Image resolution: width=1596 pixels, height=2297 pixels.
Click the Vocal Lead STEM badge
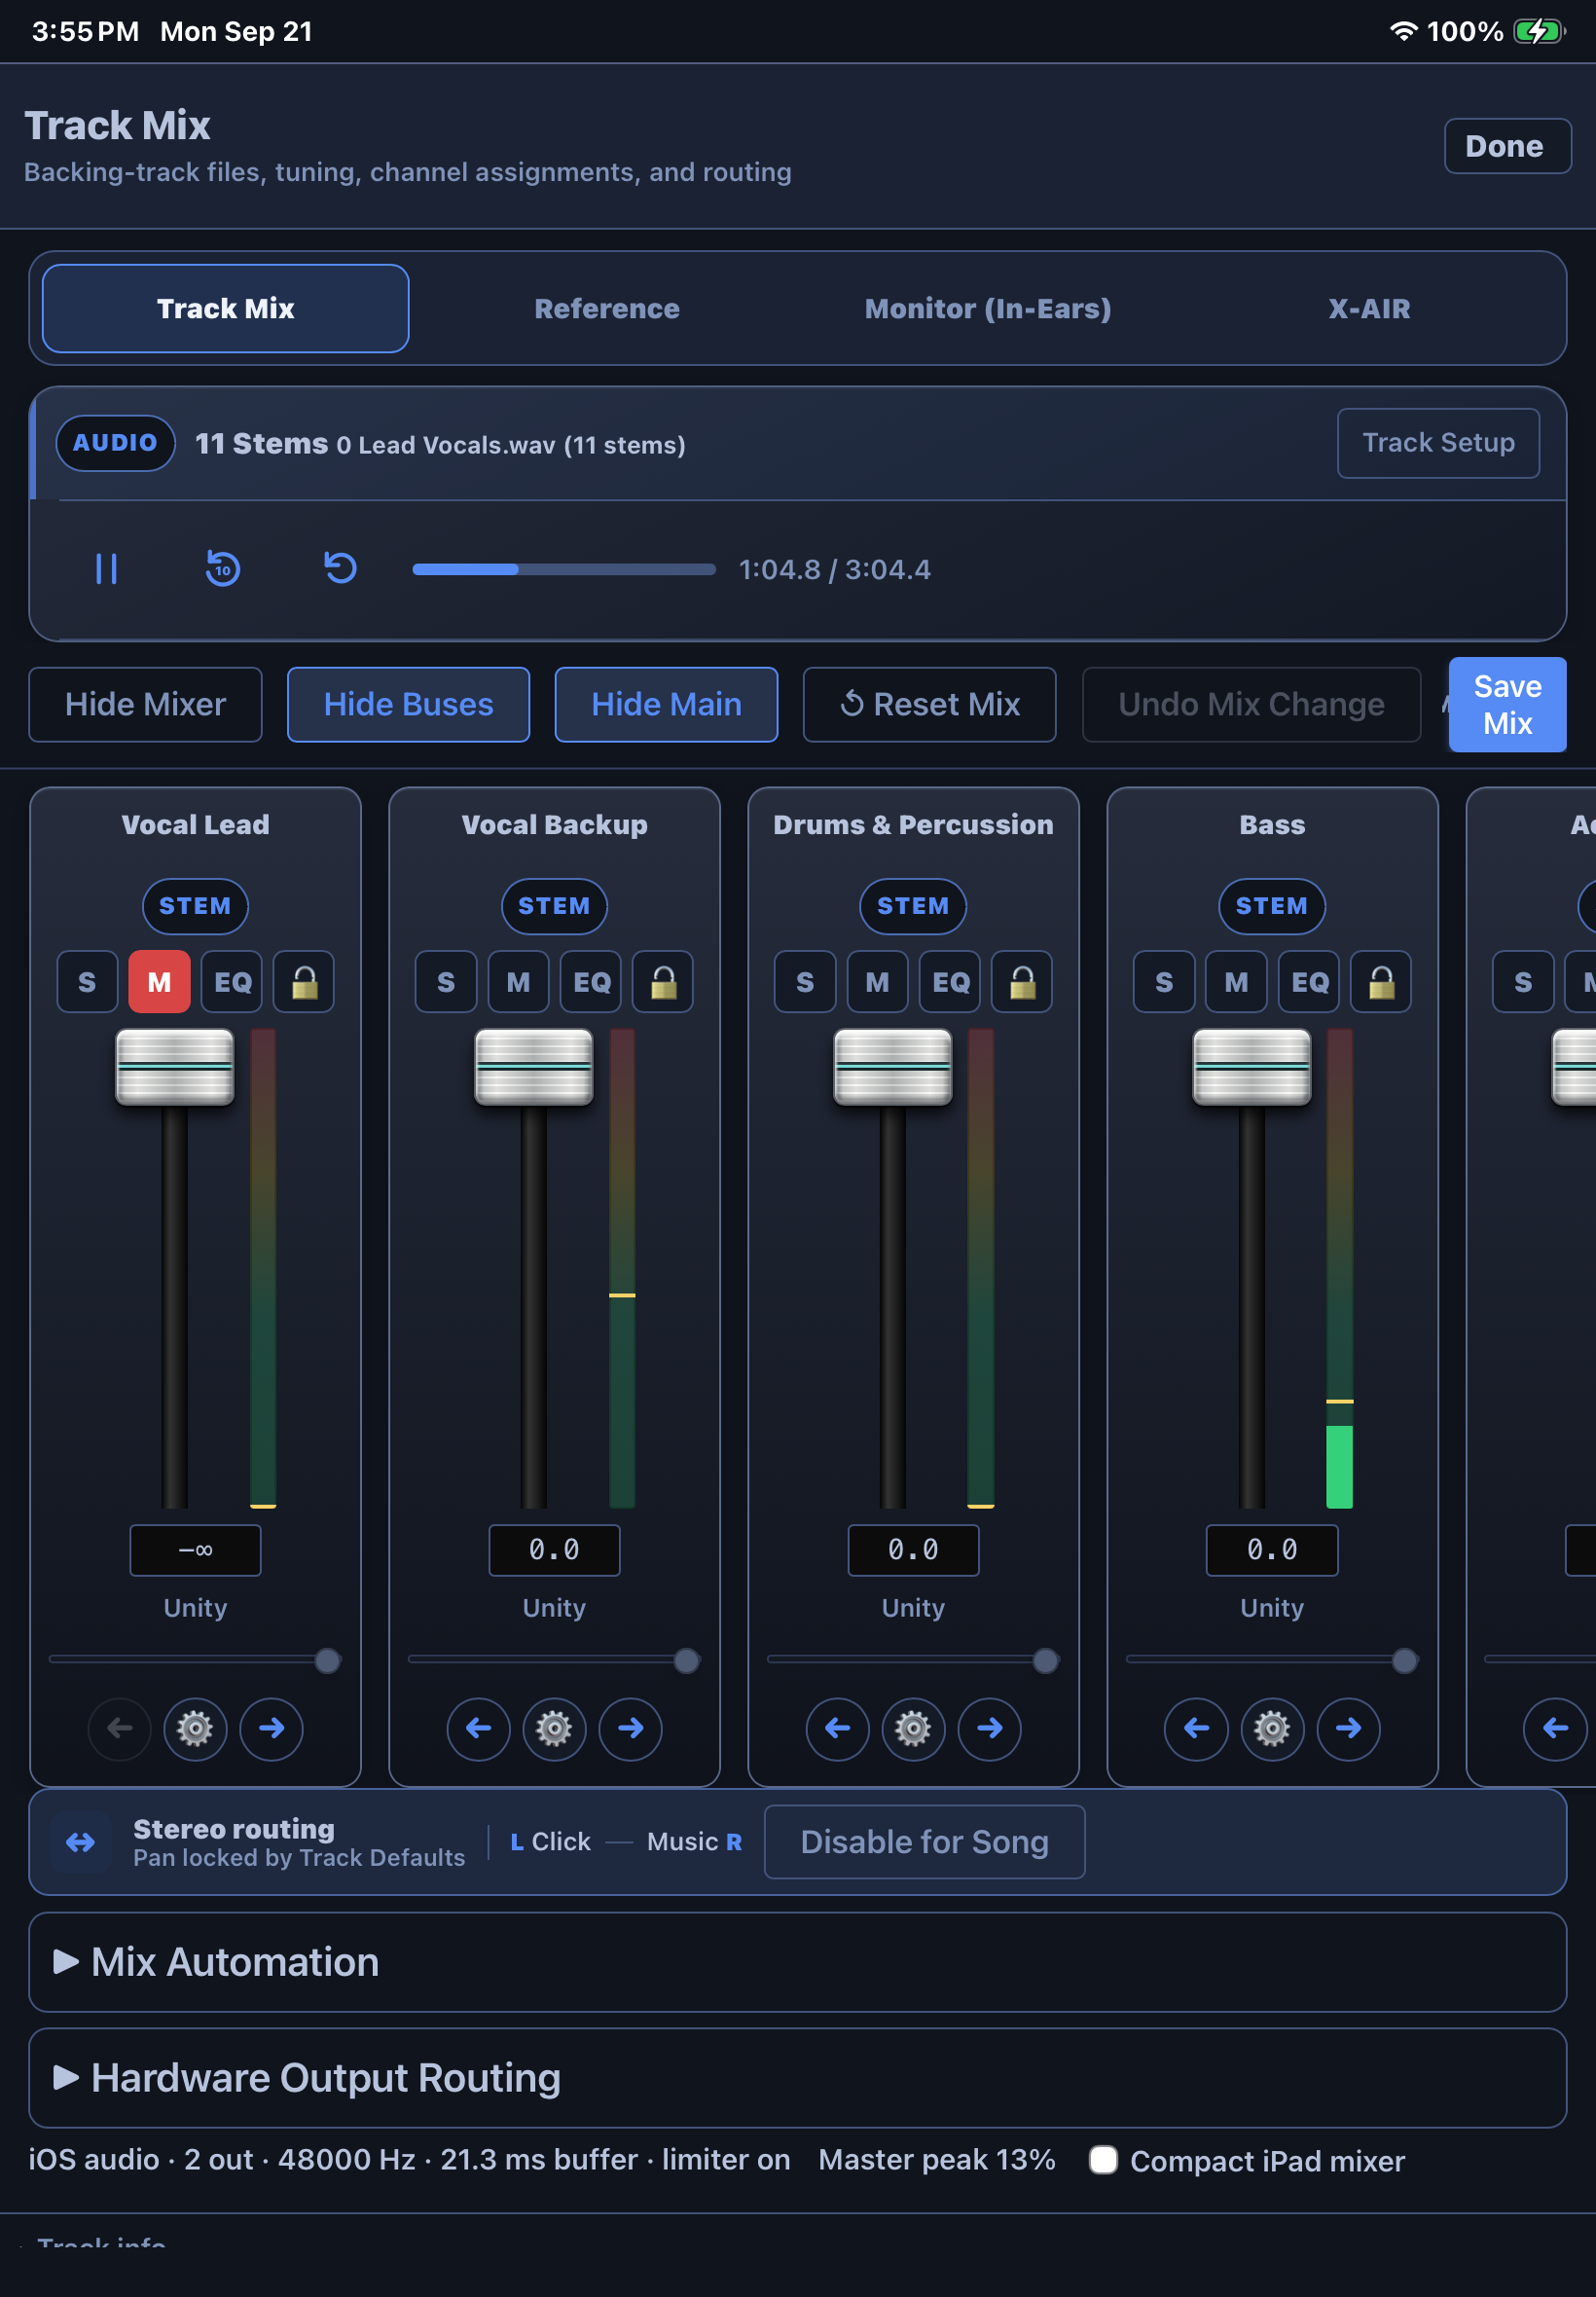pos(195,906)
